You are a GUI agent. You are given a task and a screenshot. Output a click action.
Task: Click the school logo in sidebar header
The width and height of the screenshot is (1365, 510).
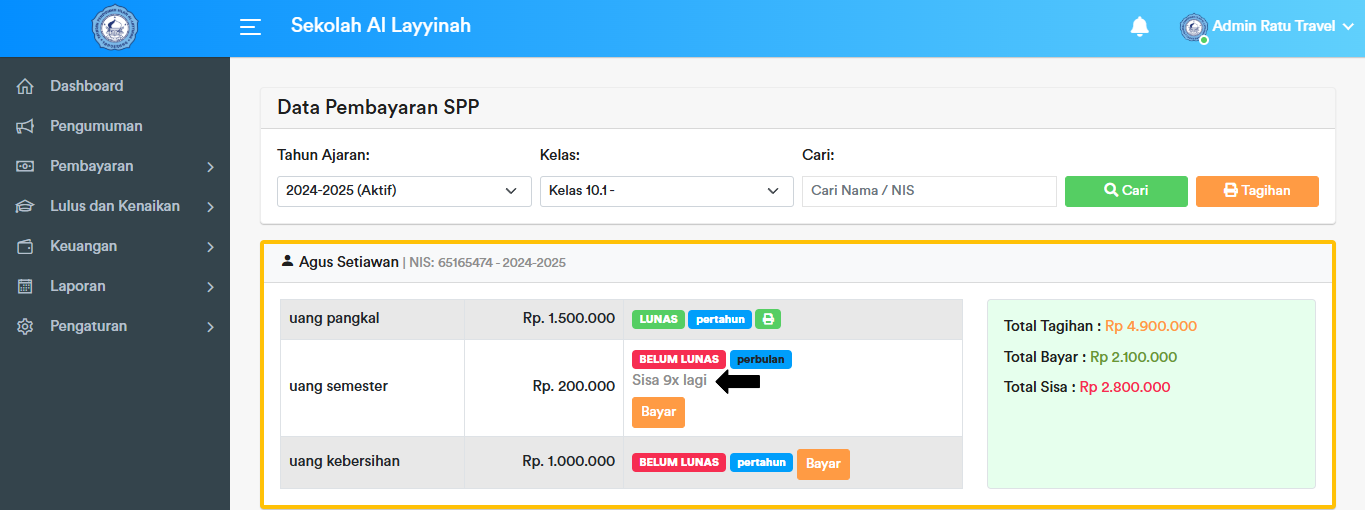[115, 28]
